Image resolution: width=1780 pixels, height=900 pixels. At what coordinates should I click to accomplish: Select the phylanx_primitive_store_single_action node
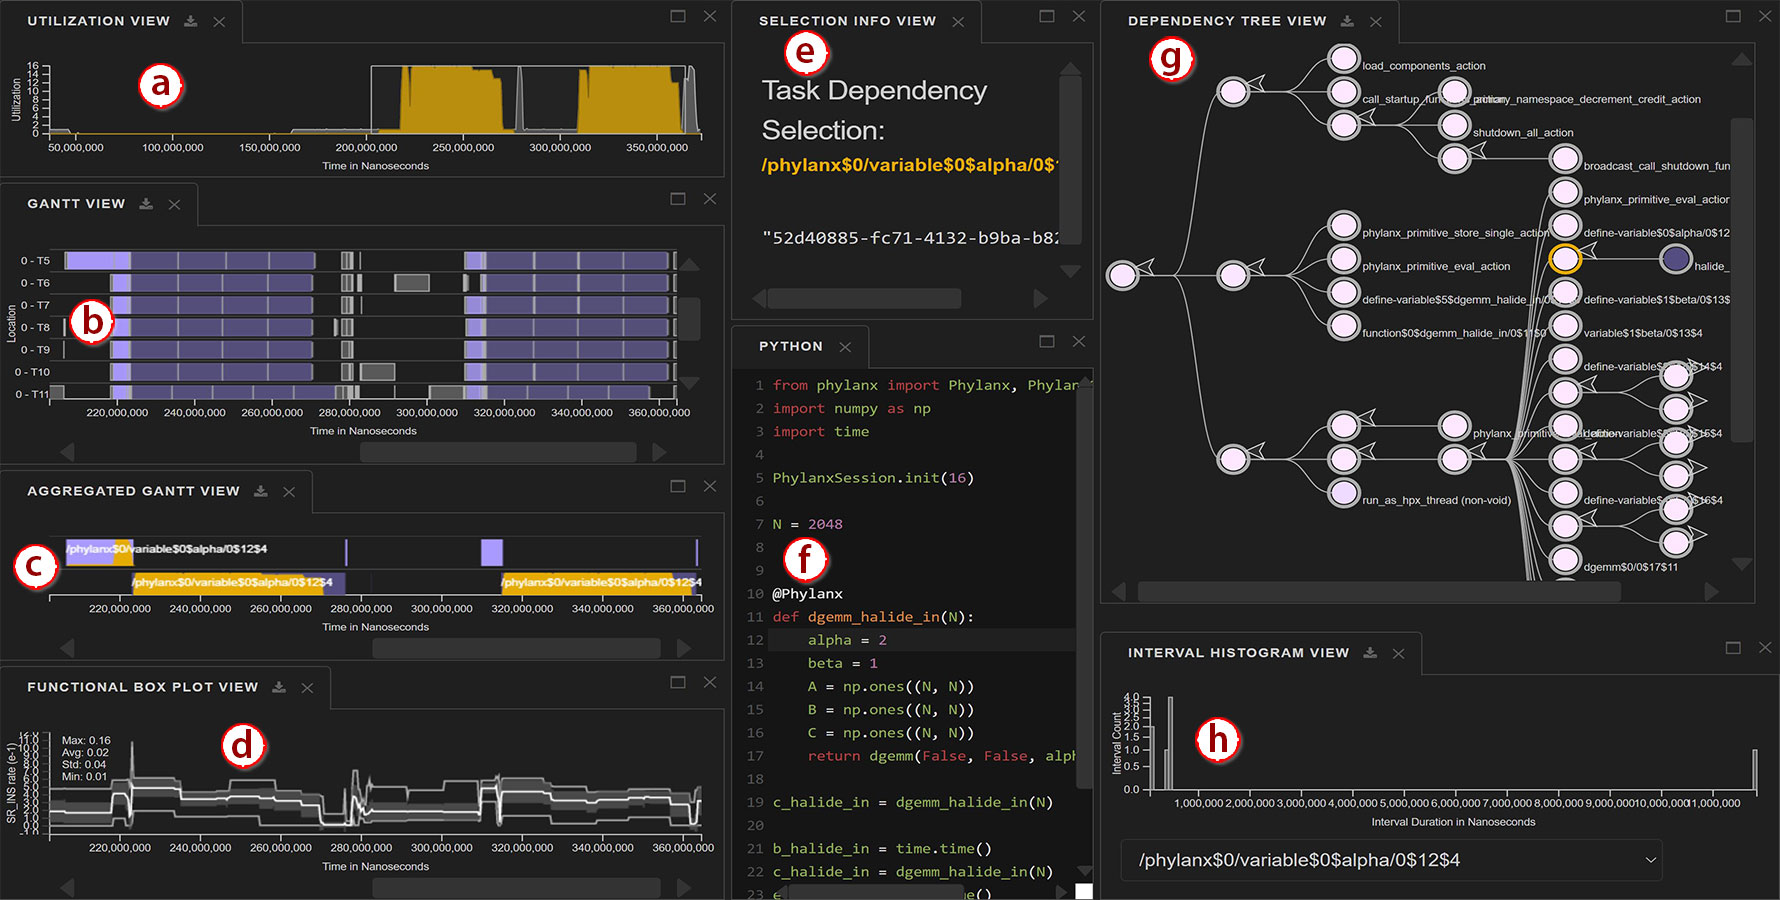click(1344, 225)
